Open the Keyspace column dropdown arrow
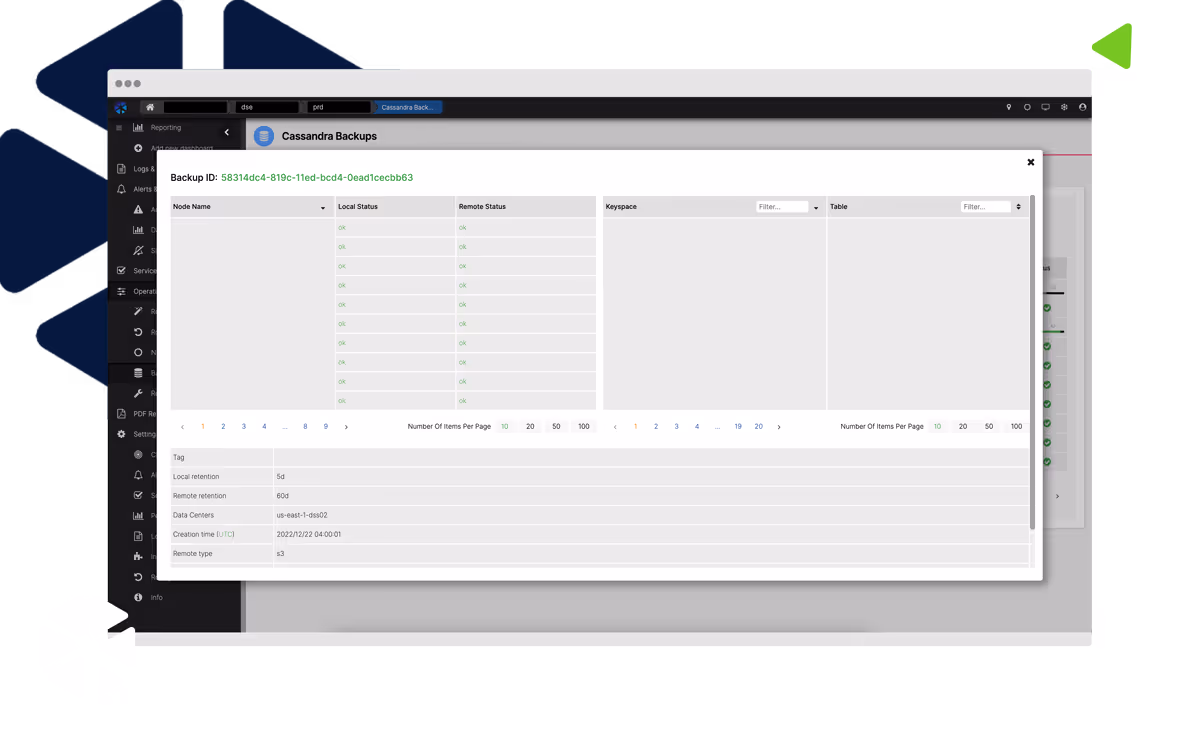The image size is (1200, 743). pyautogui.click(x=816, y=208)
